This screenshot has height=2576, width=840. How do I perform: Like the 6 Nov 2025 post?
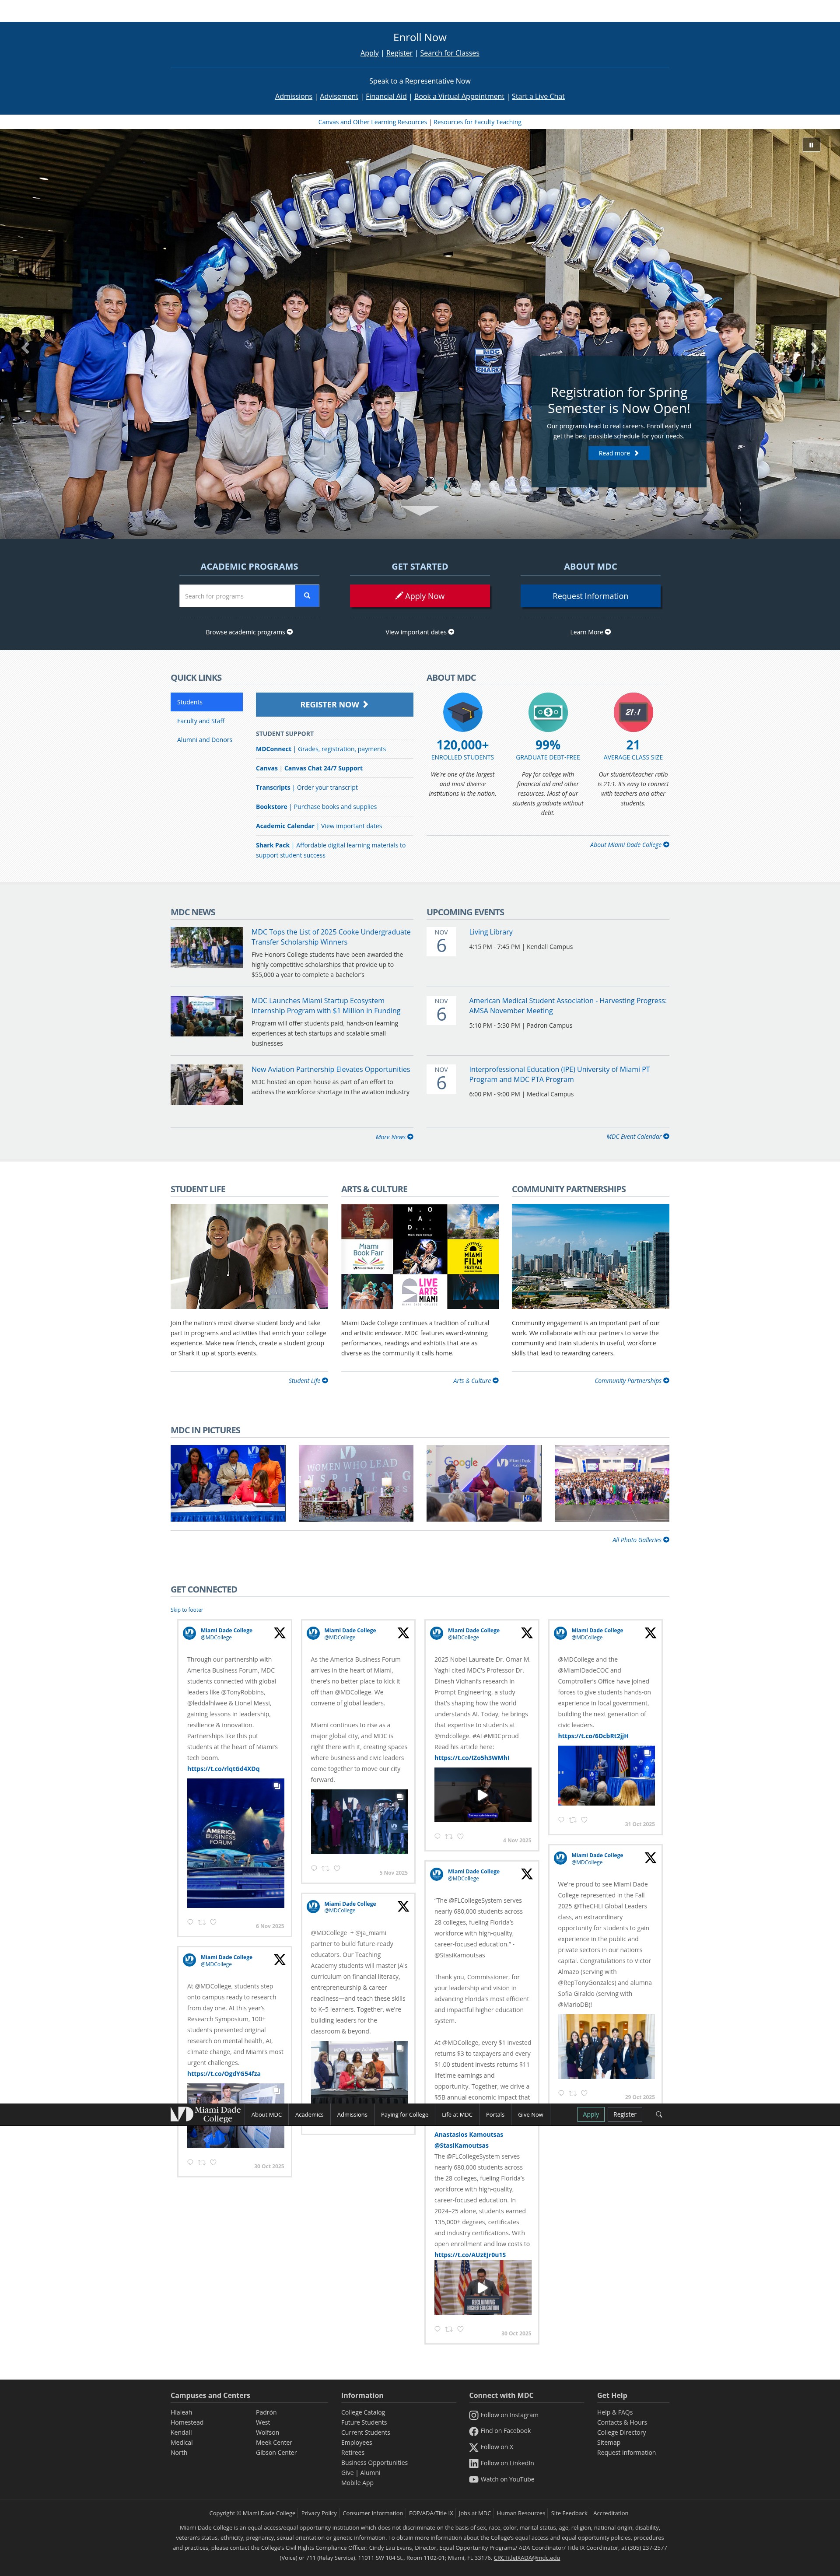coord(213,1922)
